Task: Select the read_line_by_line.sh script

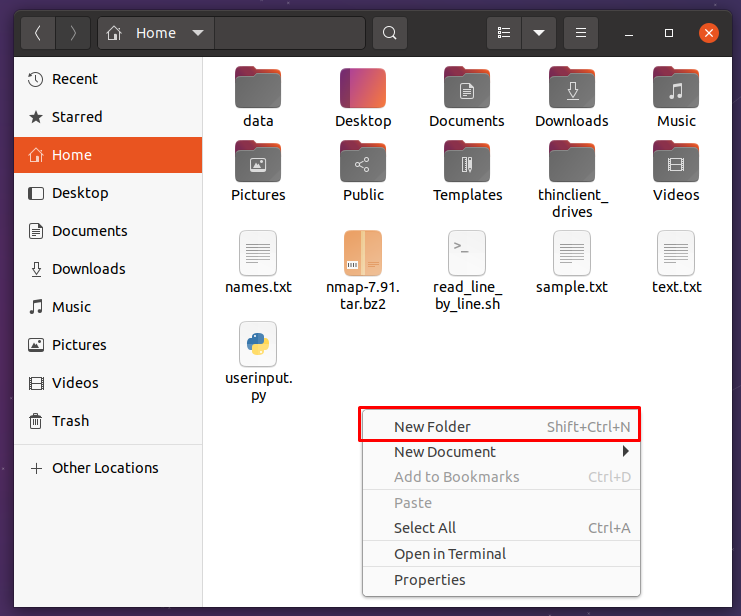Action: pos(467,270)
